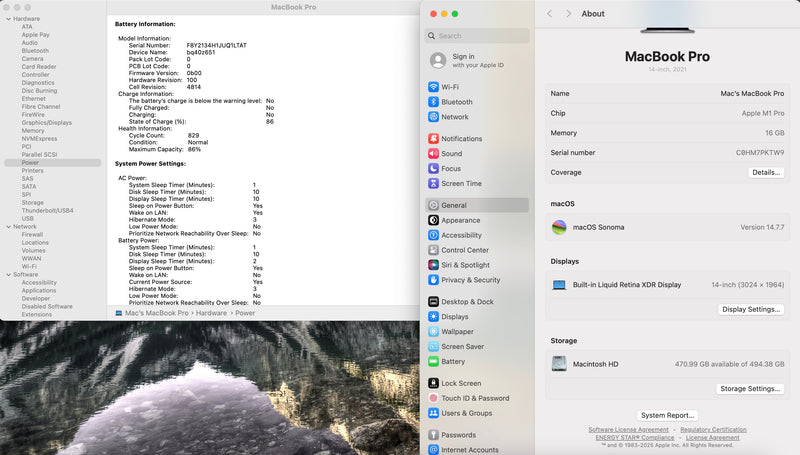The image size is (800, 455).
Task: Click the Wallpaper icon
Action: [x=433, y=331]
